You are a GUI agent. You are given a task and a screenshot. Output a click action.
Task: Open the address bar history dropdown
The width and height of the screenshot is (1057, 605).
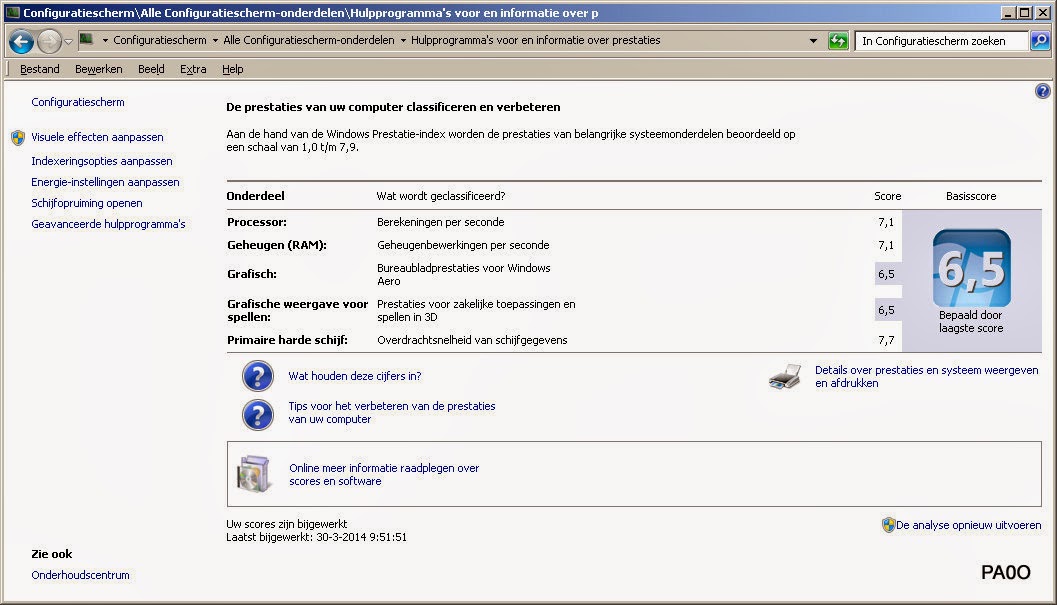pos(813,40)
